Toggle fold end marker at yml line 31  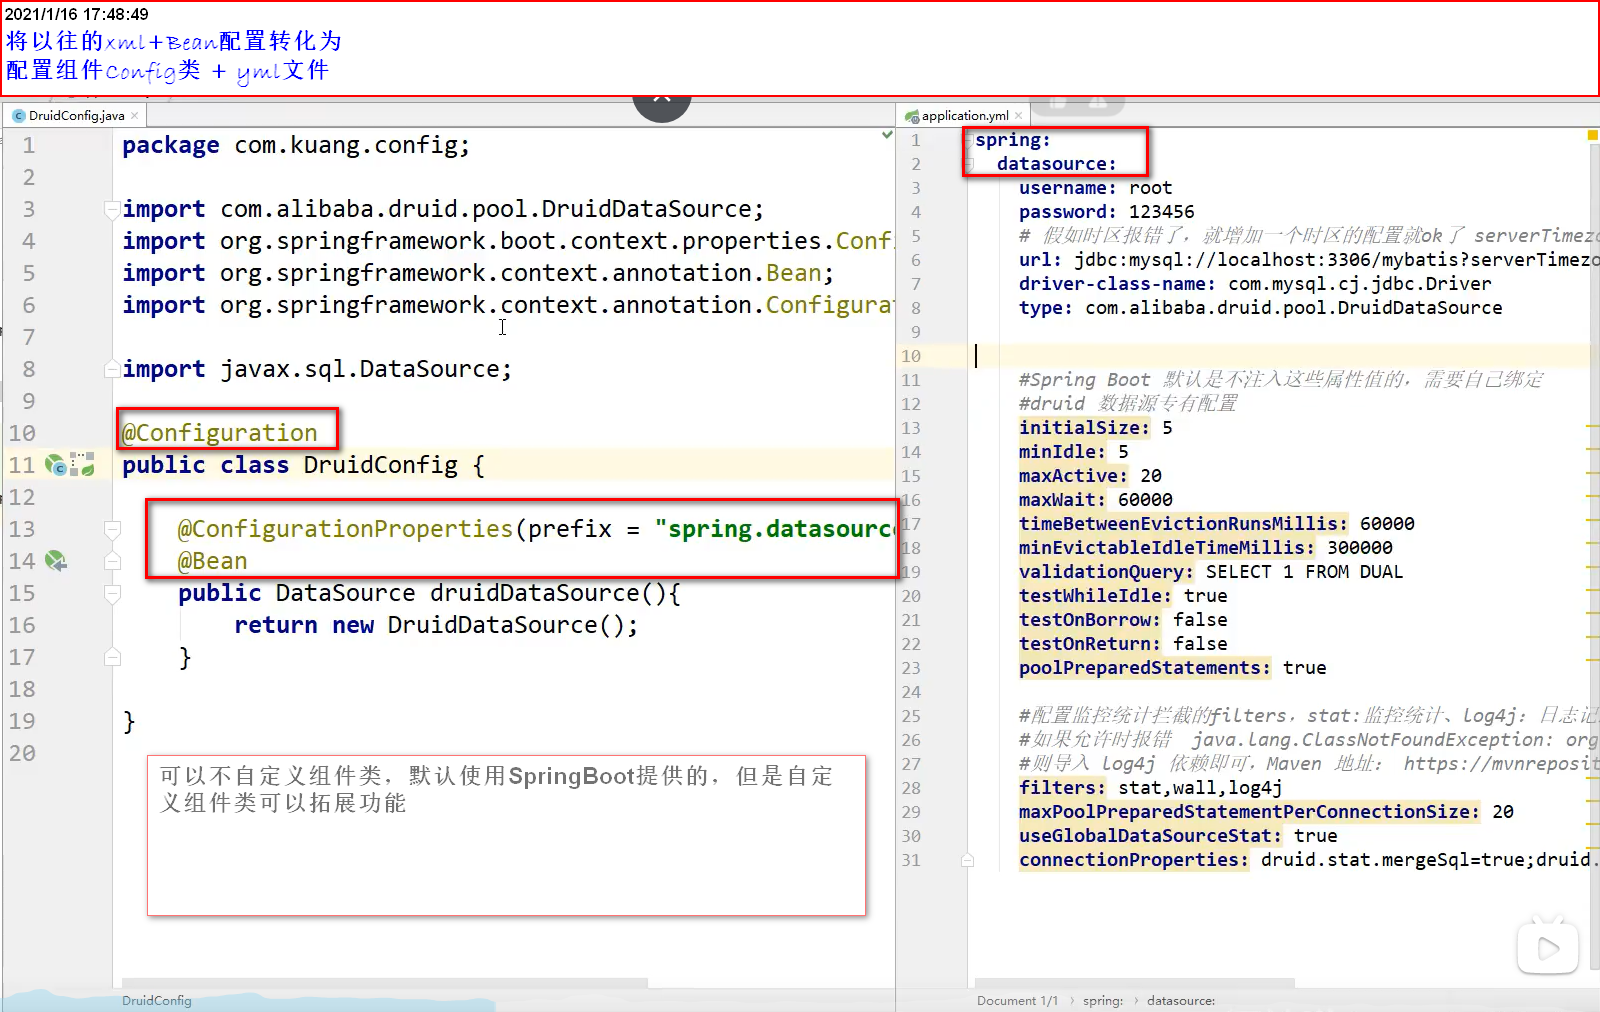point(968,860)
